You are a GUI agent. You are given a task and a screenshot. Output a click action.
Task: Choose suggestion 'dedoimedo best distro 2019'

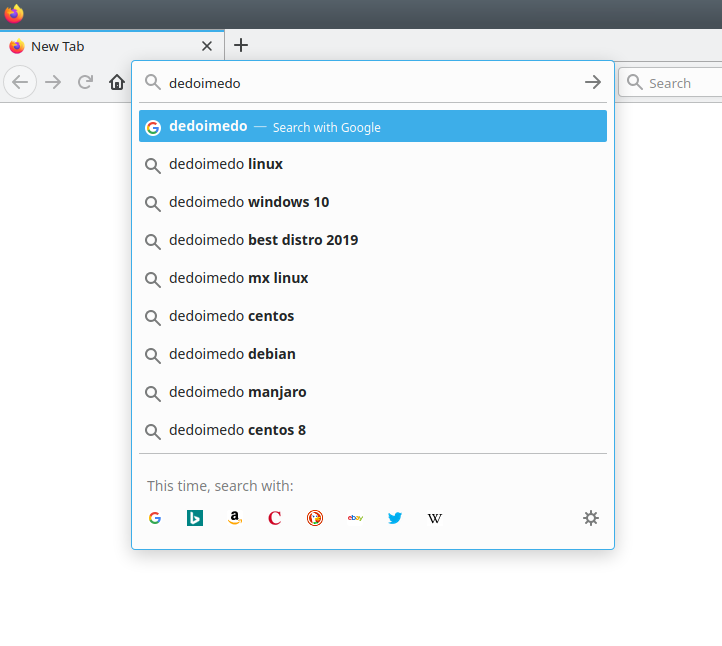[x=373, y=240]
